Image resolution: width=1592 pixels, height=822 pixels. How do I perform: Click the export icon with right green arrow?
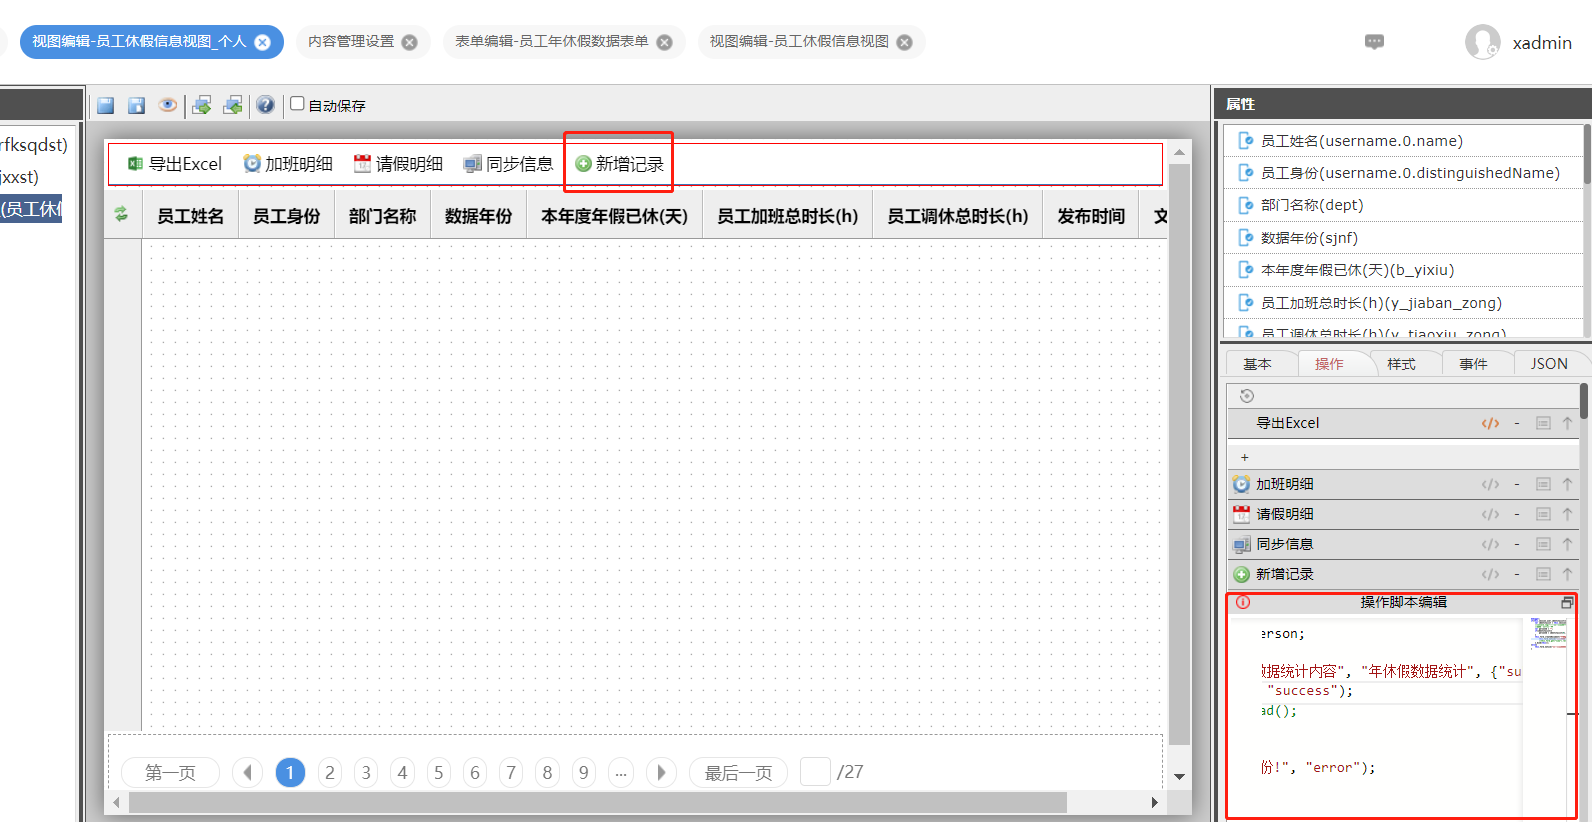pos(202,105)
